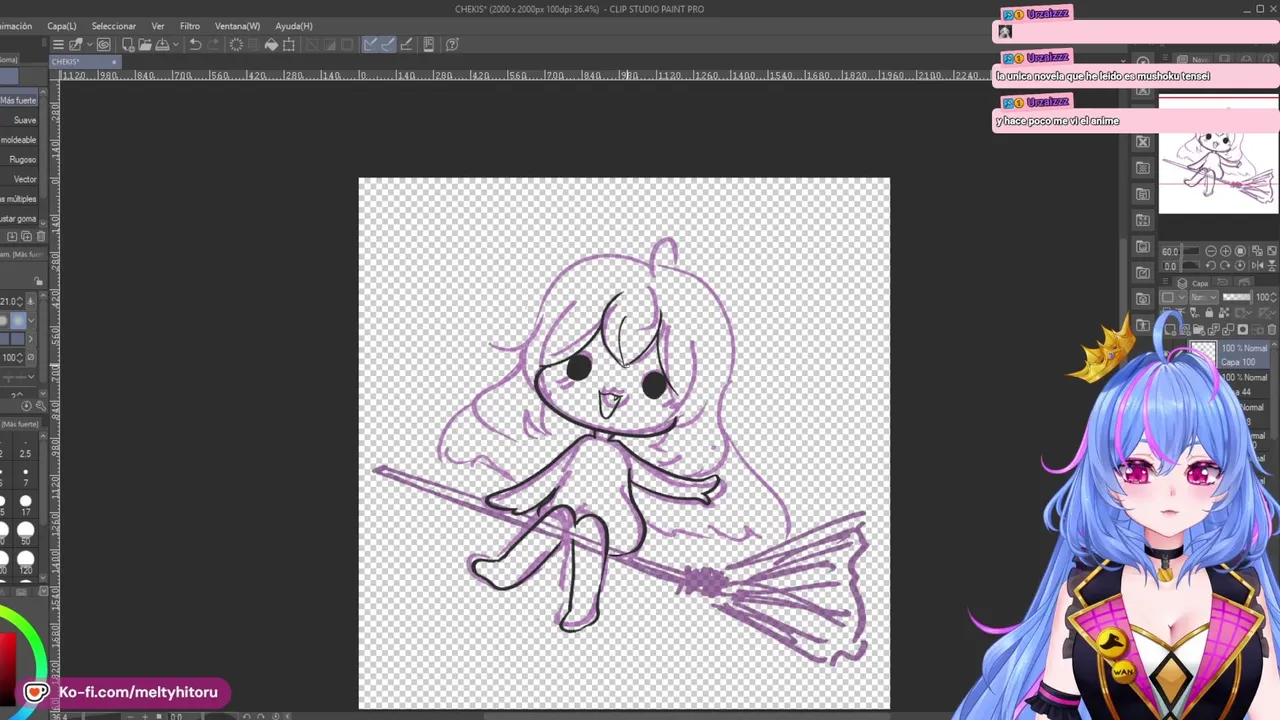Clear layer content with burst icon
1280x720 pixels.
click(236, 44)
